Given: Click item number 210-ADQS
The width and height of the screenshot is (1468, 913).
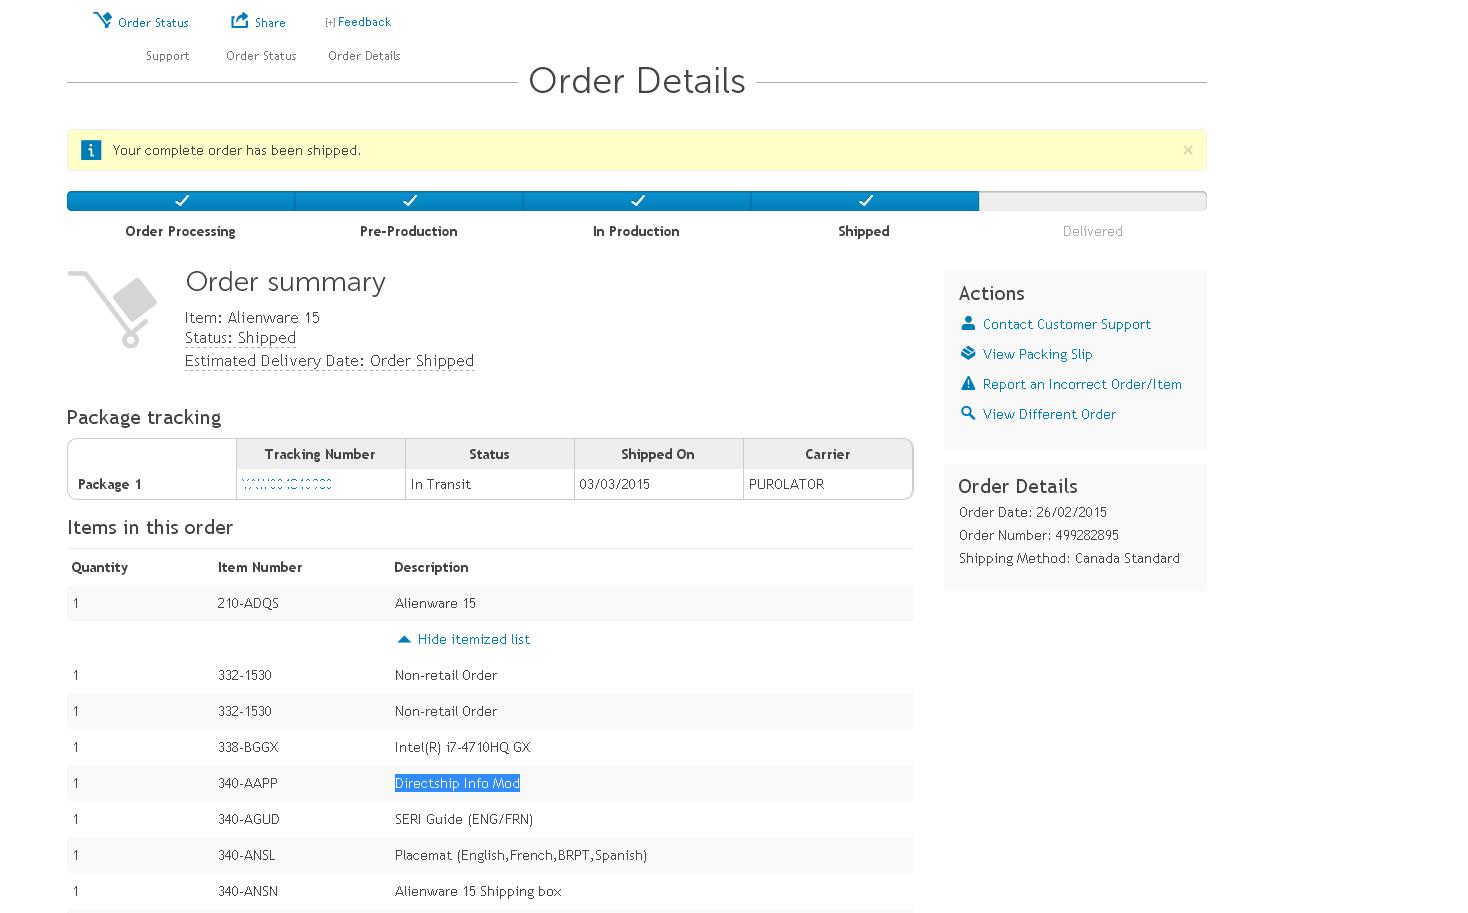Looking at the screenshot, I should tap(248, 603).
